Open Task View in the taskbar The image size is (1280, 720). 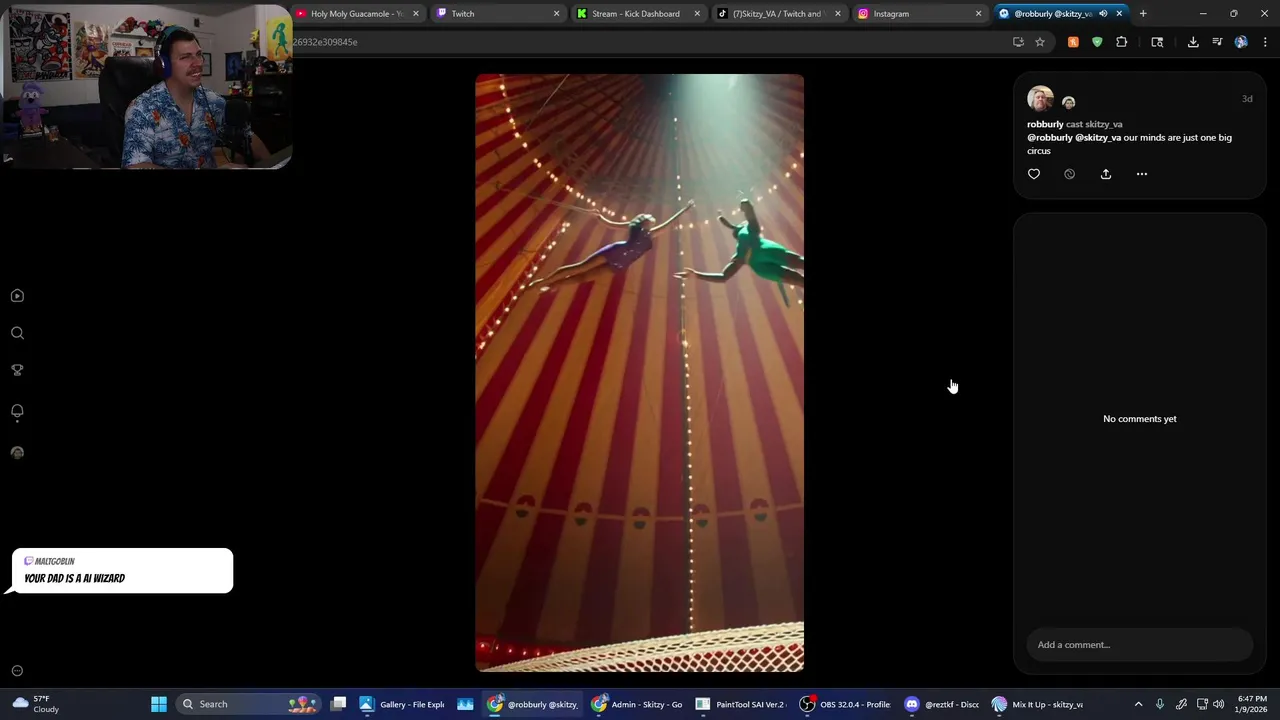tap(339, 704)
